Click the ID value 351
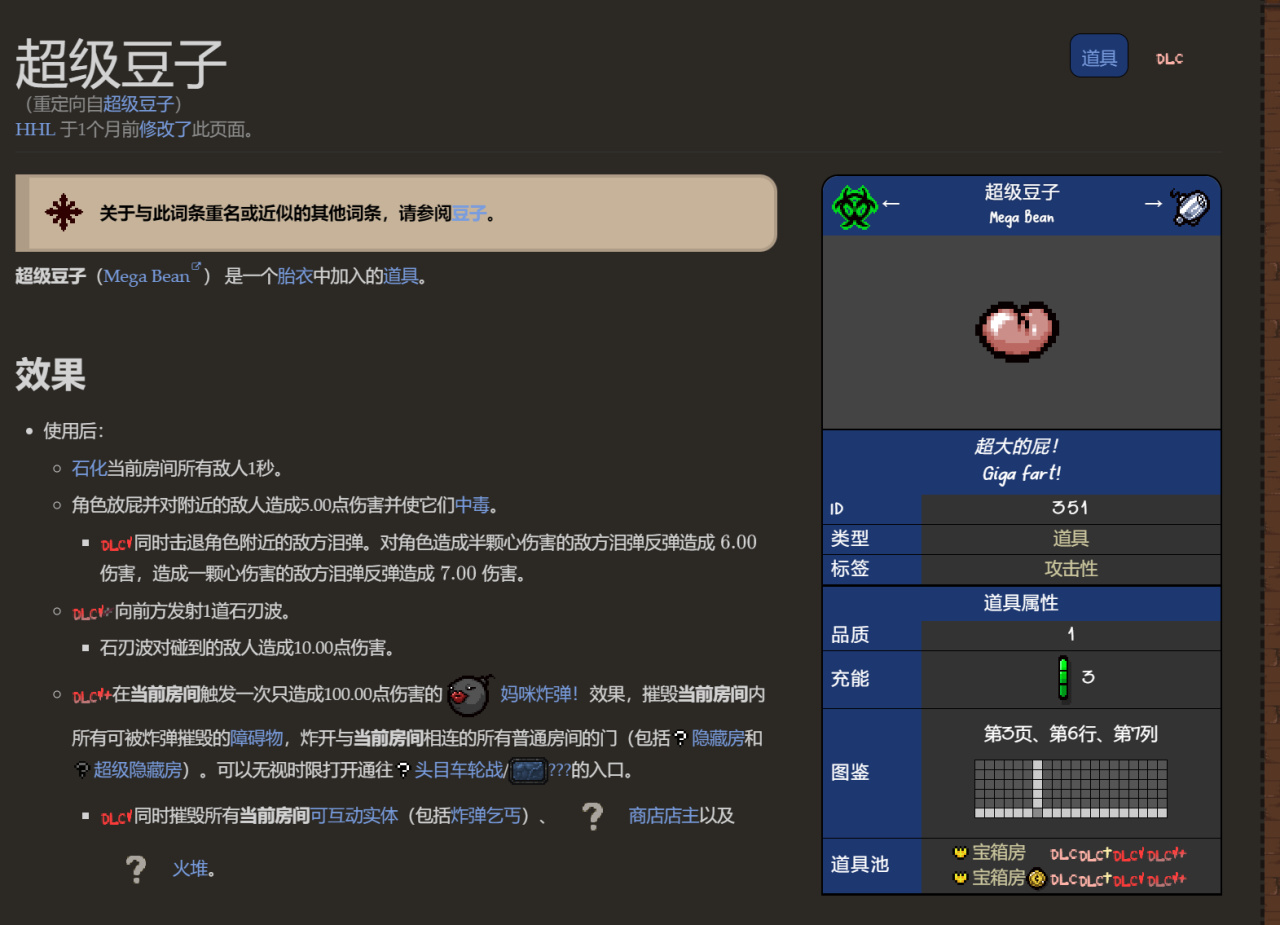The image size is (1280, 925). pyautogui.click(x=1070, y=508)
